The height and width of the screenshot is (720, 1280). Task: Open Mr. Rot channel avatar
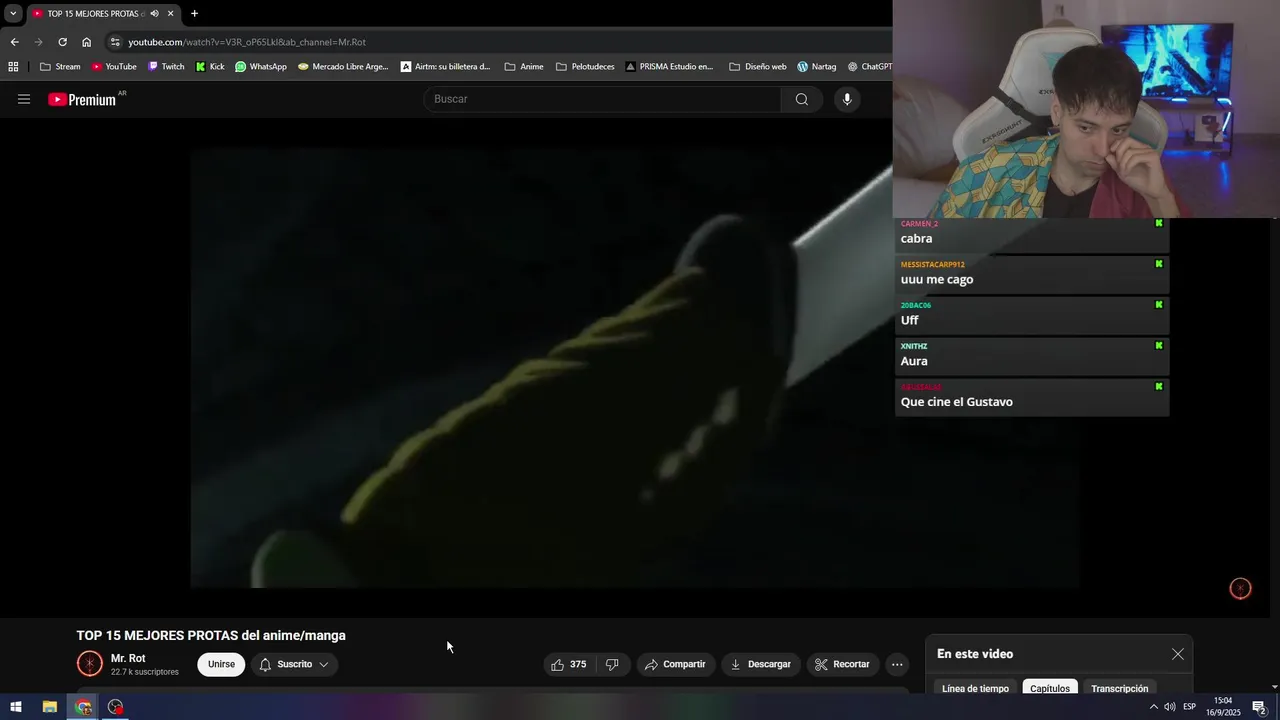click(90, 664)
